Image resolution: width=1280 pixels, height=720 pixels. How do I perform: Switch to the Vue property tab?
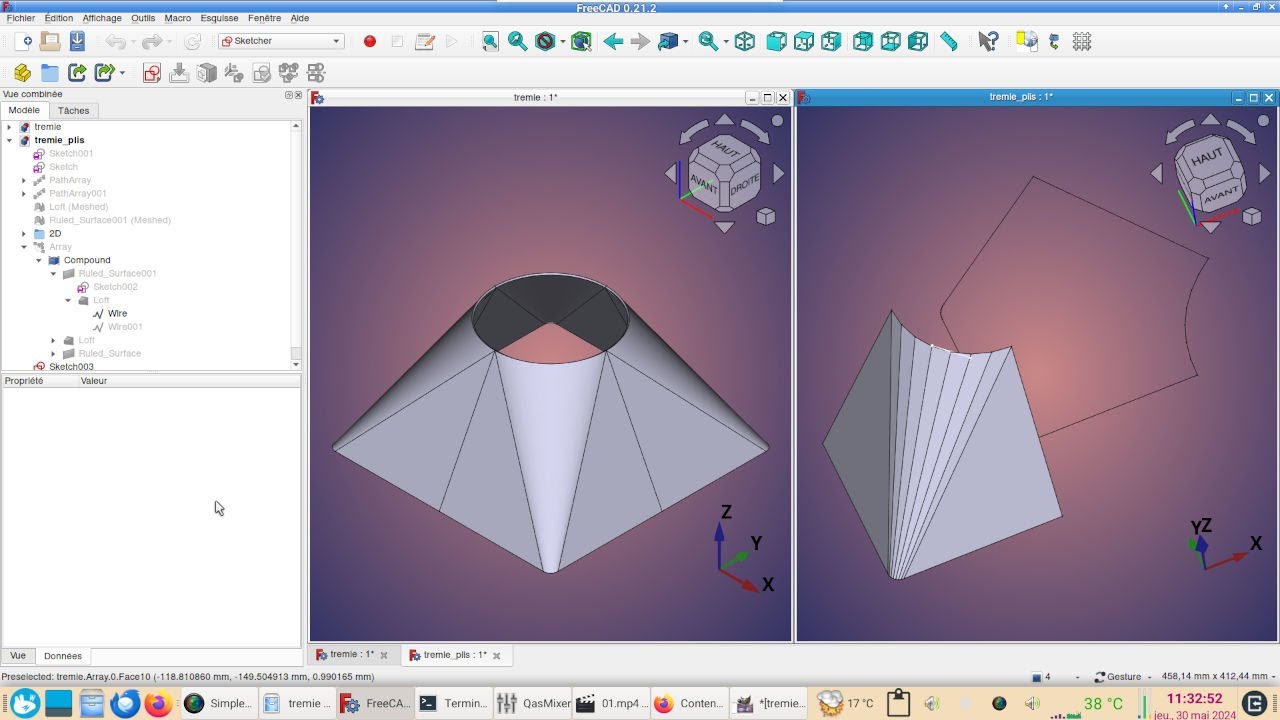[x=18, y=656]
